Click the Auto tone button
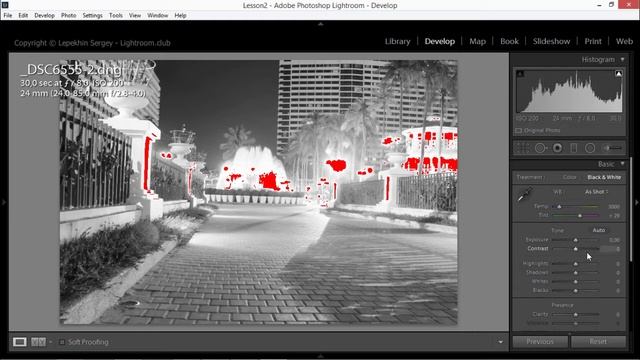 coord(599,230)
